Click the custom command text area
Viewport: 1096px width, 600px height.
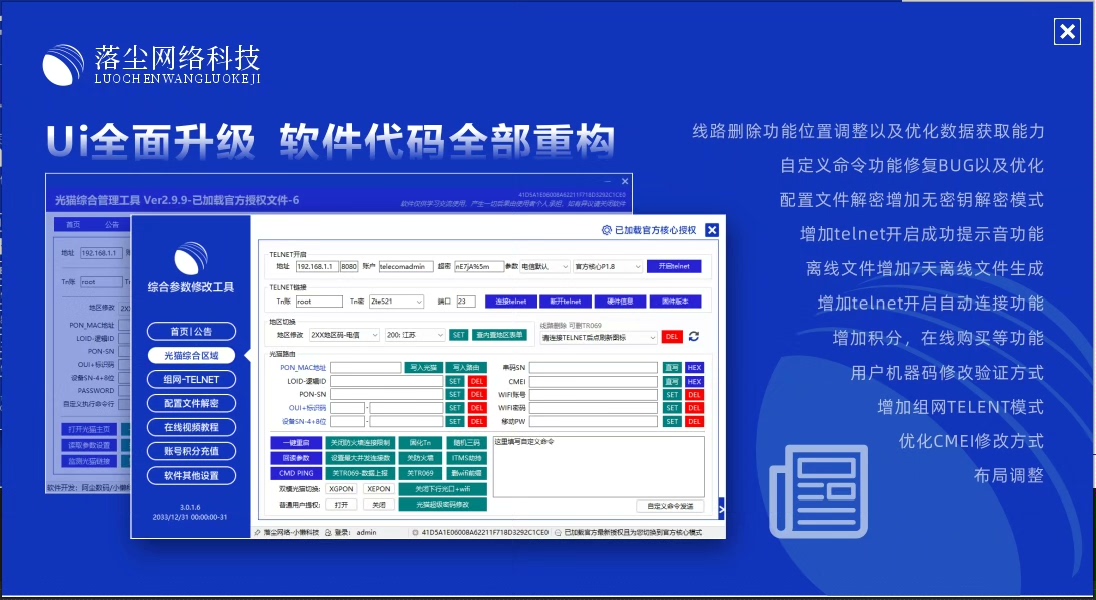[598, 466]
